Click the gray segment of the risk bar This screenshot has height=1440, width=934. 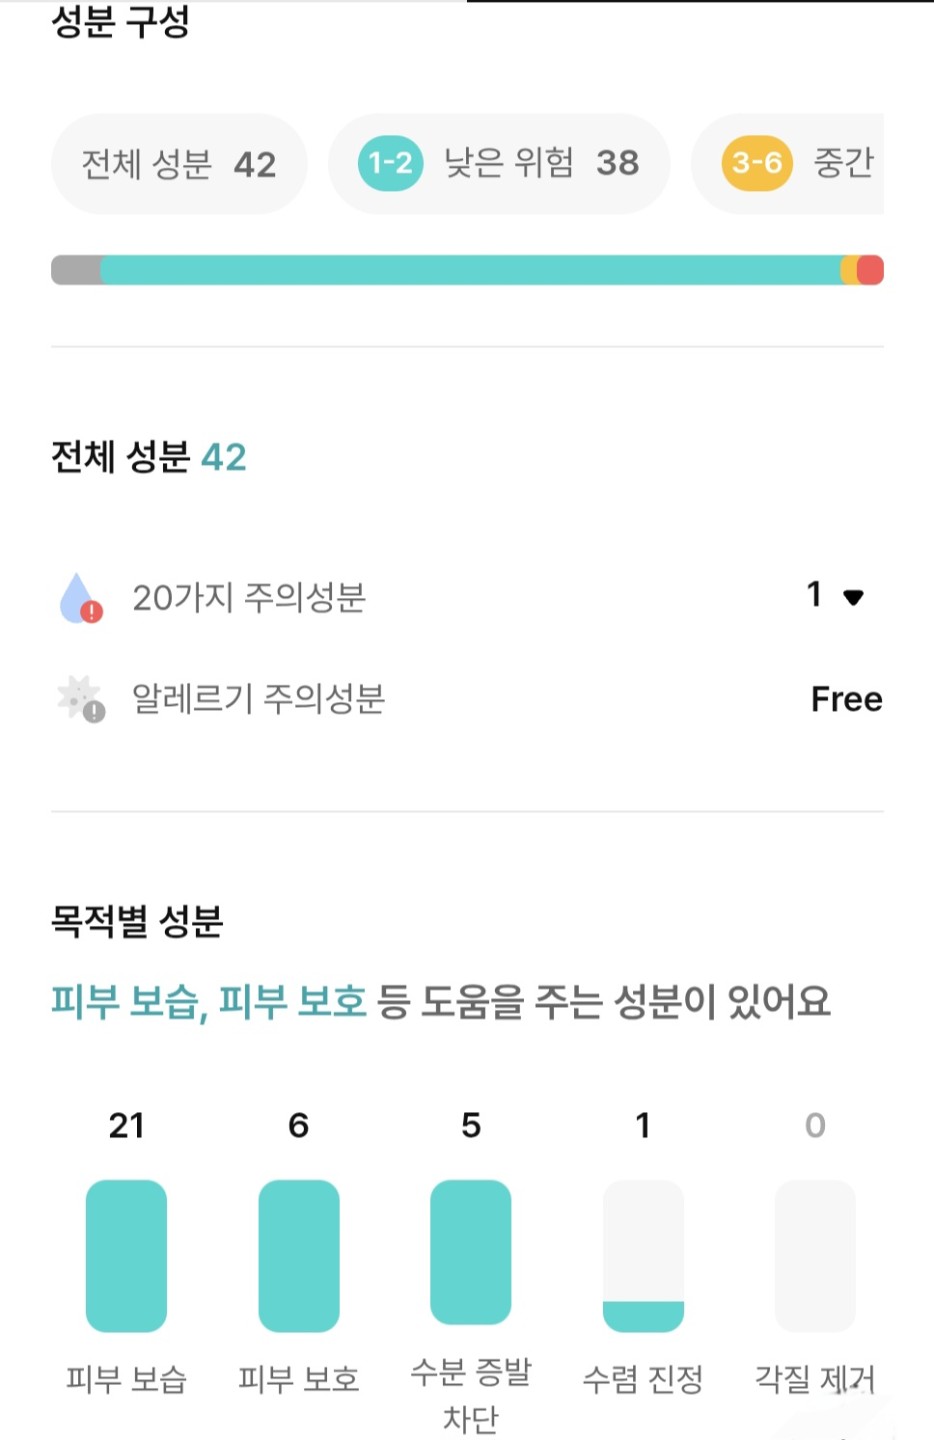tap(76, 270)
